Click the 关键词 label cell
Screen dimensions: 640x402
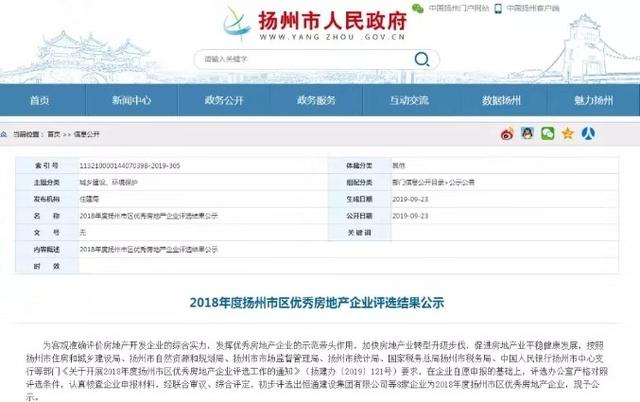coord(360,232)
